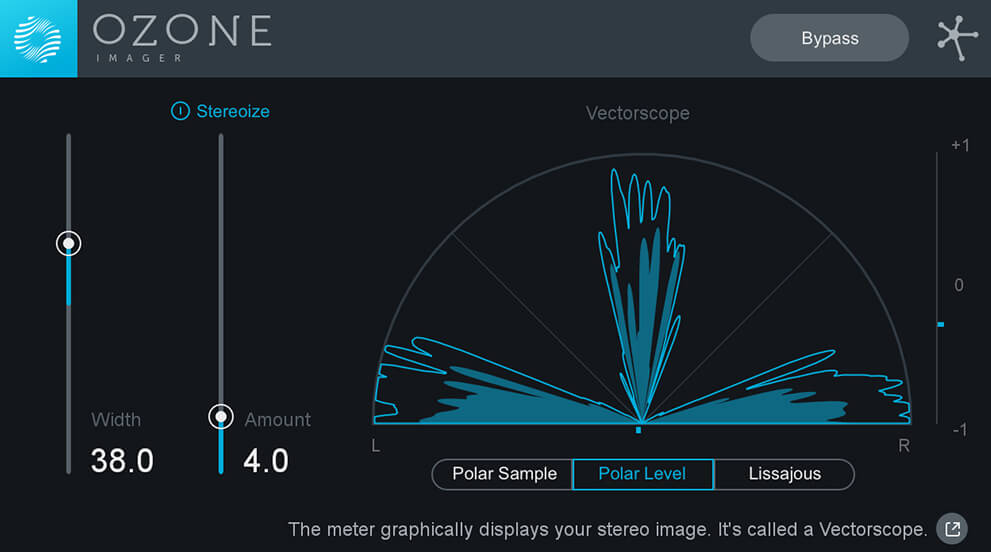Switch to Lissajous view
Viewport: 991px width, 552px height.
click(784, 474)
